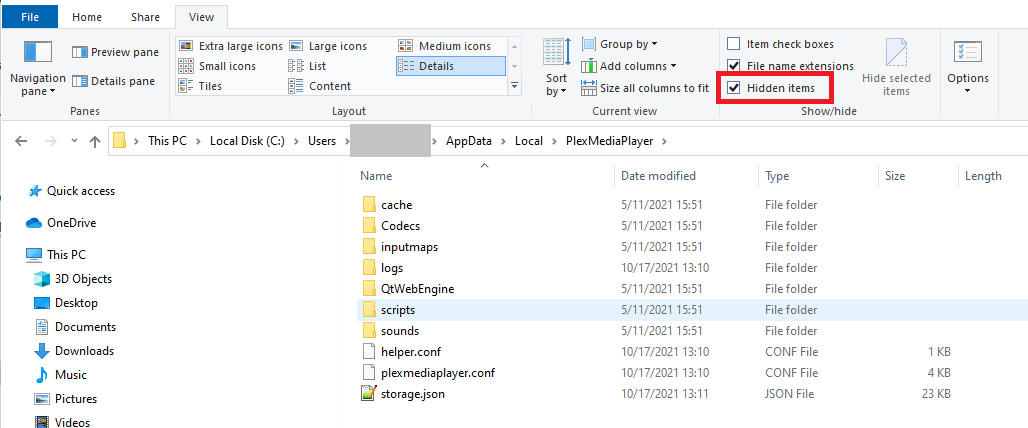Expand the layout gallery with More arrow
This screenshot has width=1028, height=428.
coord(515,85)
